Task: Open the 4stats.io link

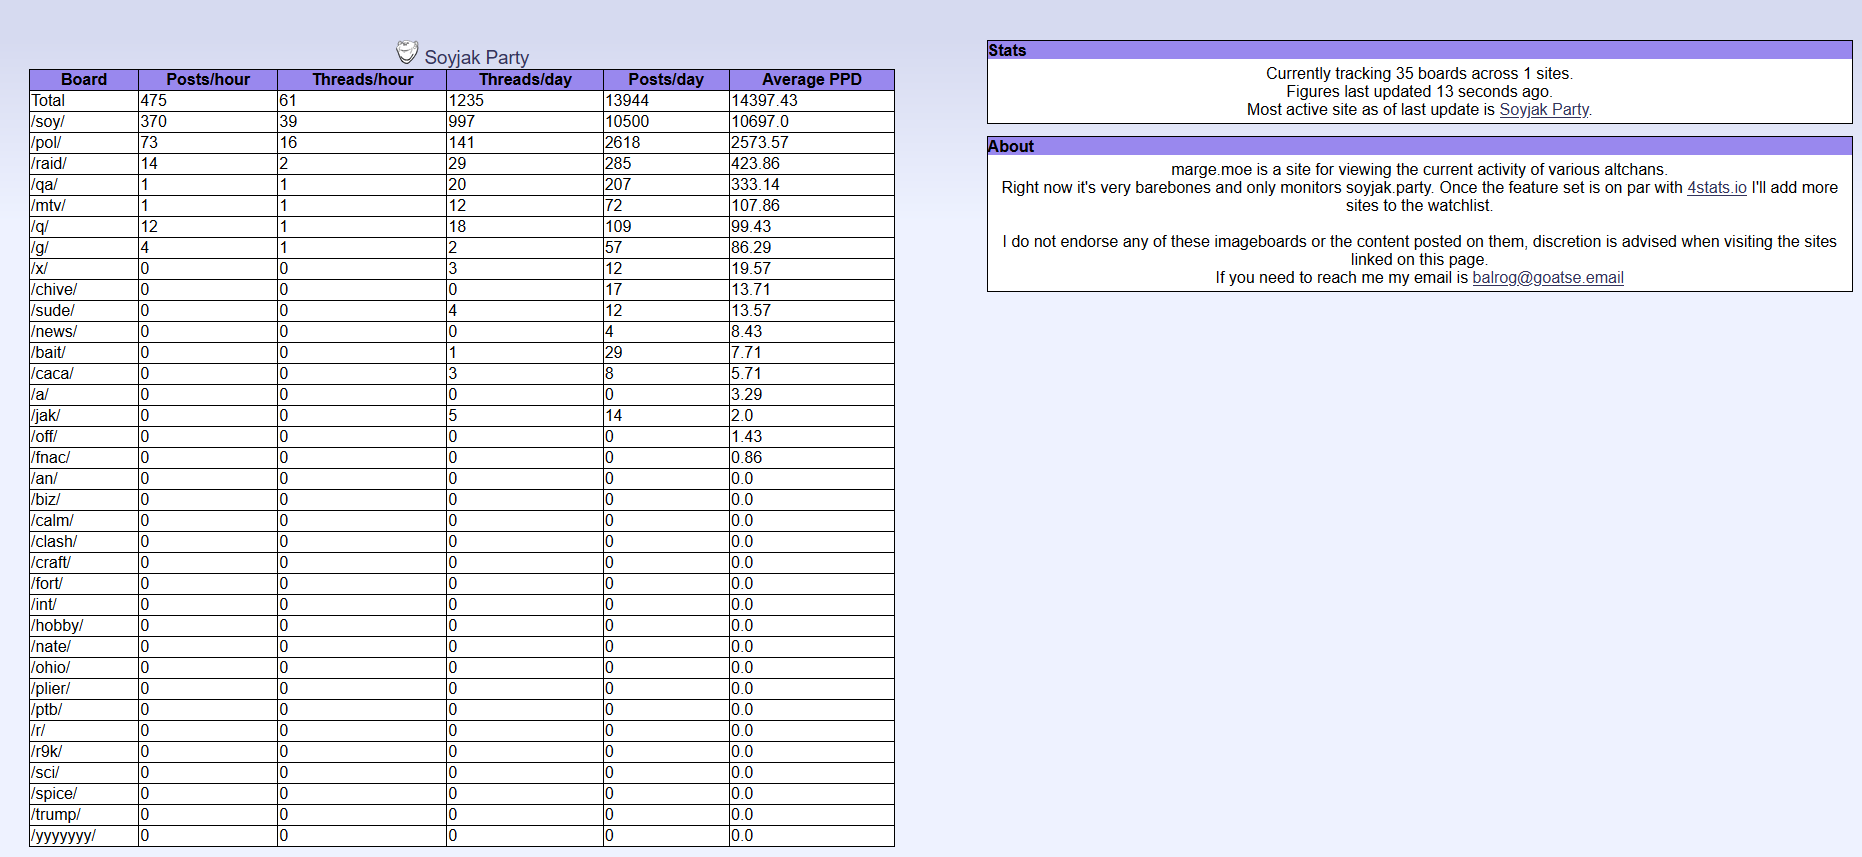Action: (x=1716, y=188)
